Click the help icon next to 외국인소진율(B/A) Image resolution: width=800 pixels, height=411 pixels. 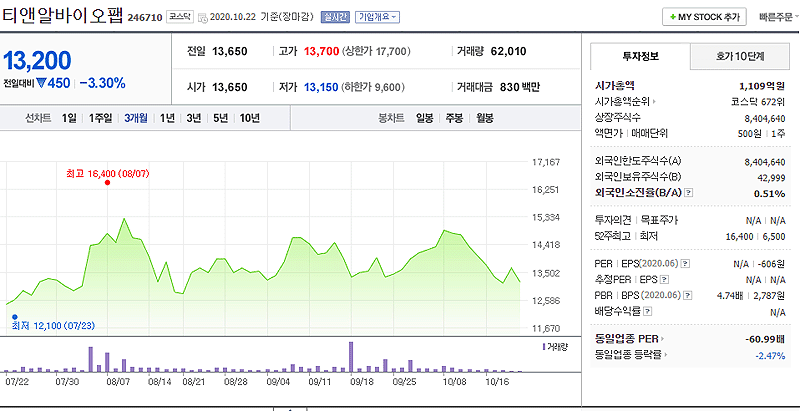tap(689, 193)
